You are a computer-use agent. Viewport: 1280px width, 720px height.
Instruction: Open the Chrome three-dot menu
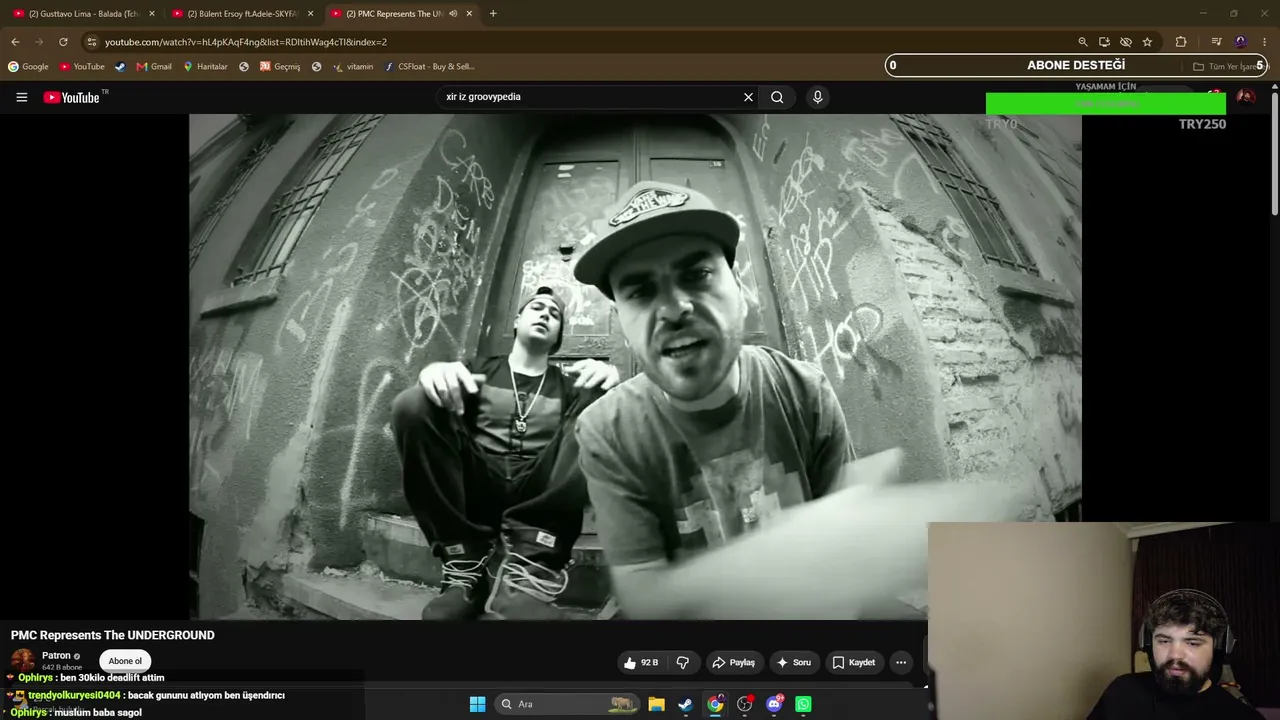click(x=1265, y=42)
